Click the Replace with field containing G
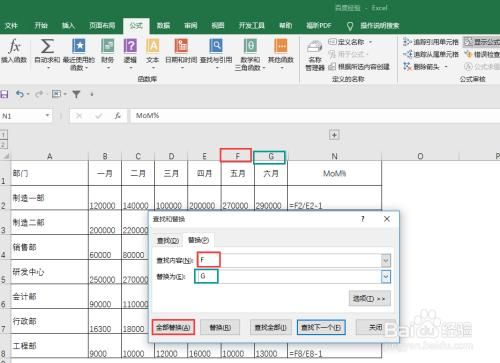 click(x=289, y=276)
